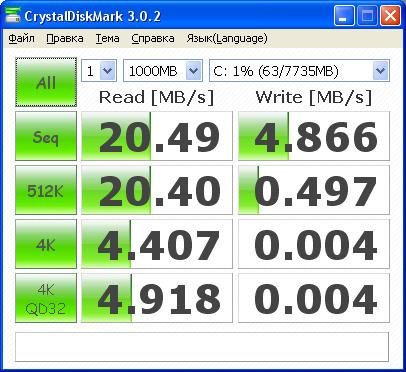Minimize the CrystalDiskMark window

pyautogui.click(x=344, y=16)
